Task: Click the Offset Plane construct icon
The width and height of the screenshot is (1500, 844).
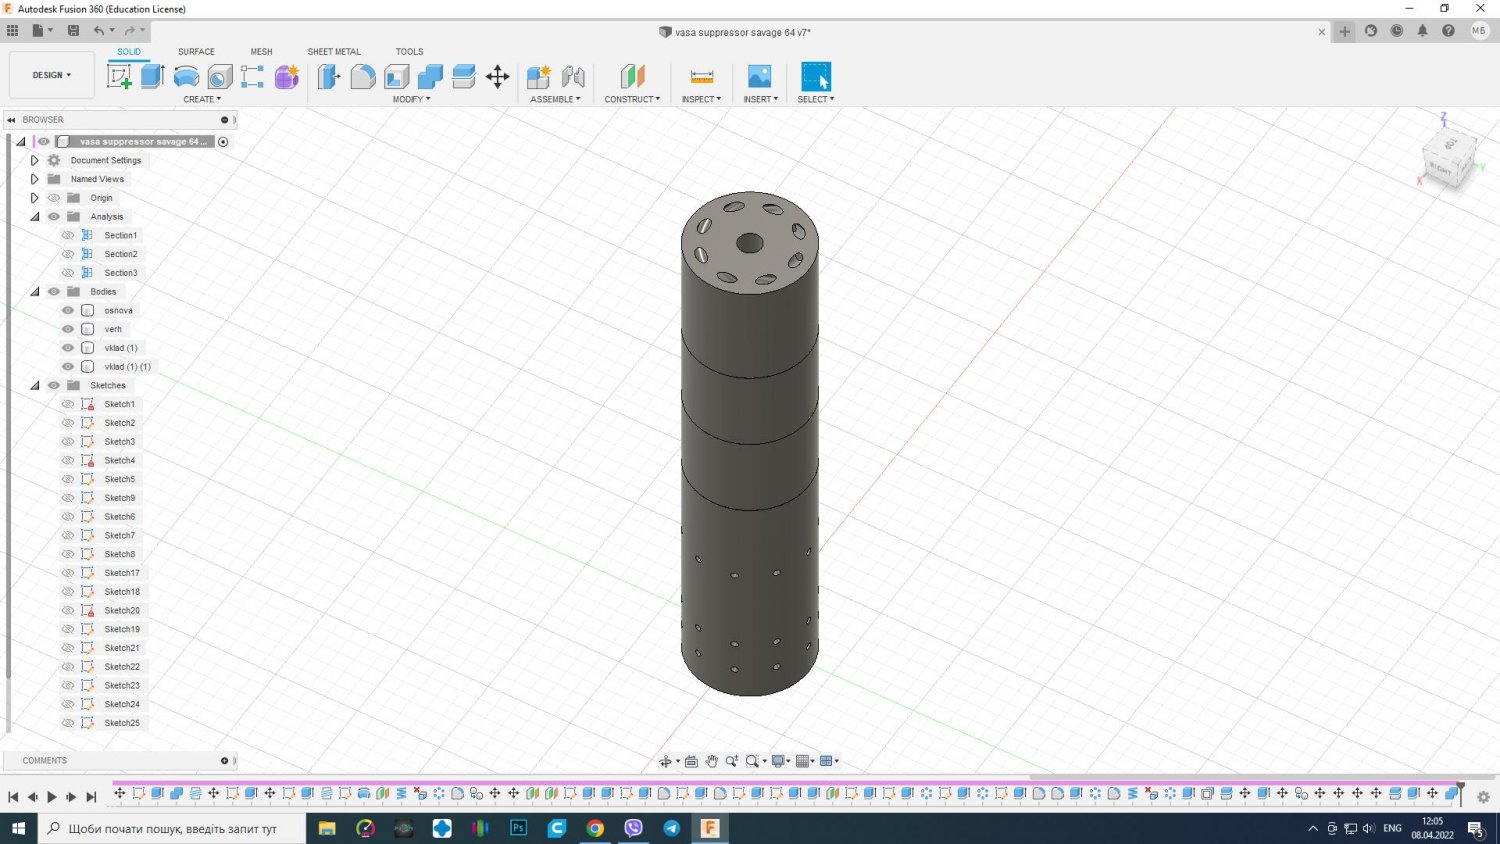Action: coord(632,76)
